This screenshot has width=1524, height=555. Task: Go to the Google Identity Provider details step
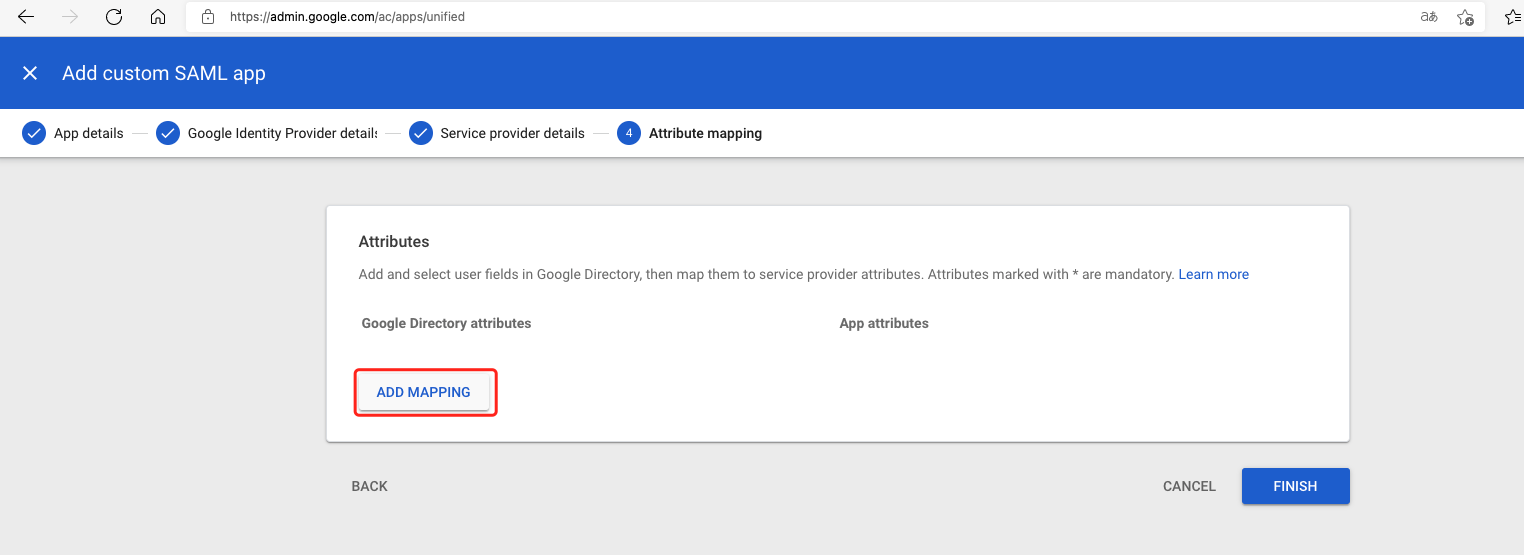tap(283, 133)
